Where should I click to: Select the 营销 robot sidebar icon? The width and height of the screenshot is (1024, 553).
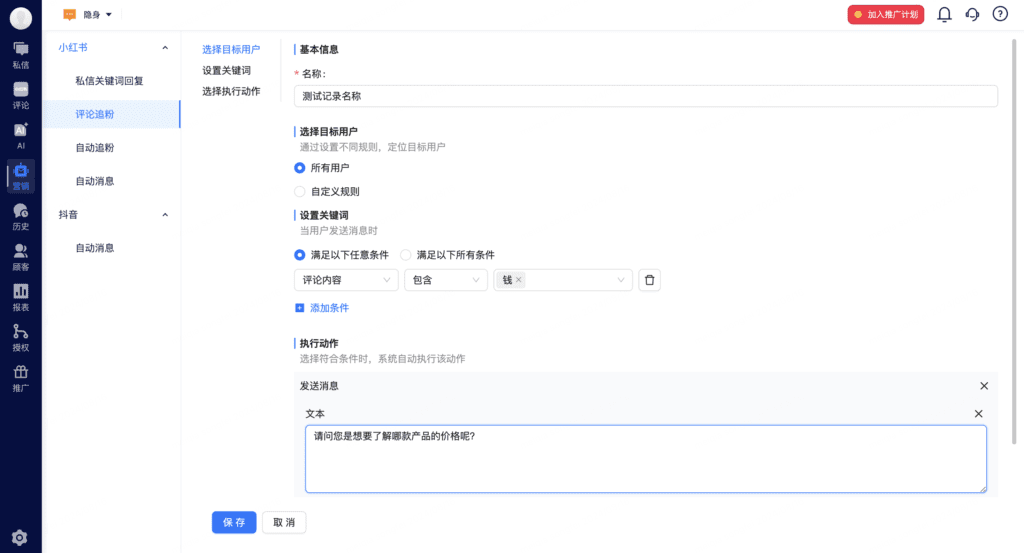21,176
